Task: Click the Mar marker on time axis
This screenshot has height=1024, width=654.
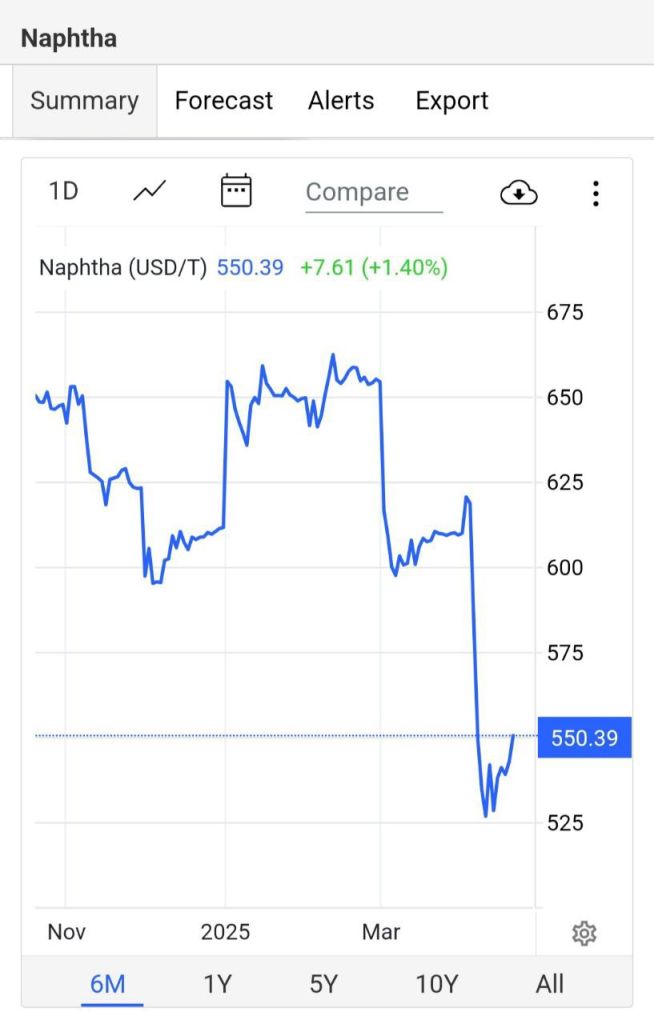Action: pyautogui.click(x=381, y=932)
